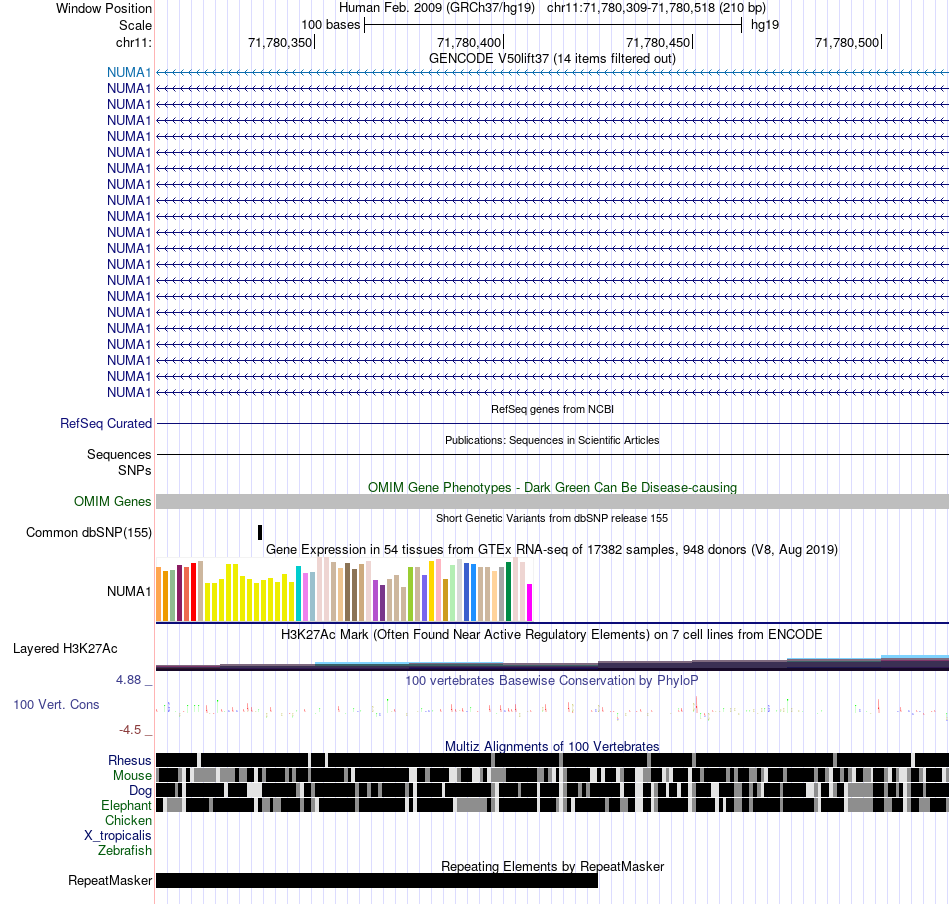This screenshot has height=904, width=950.
Task: Click the RepeatMasker track label
Action: click(110, 880)
